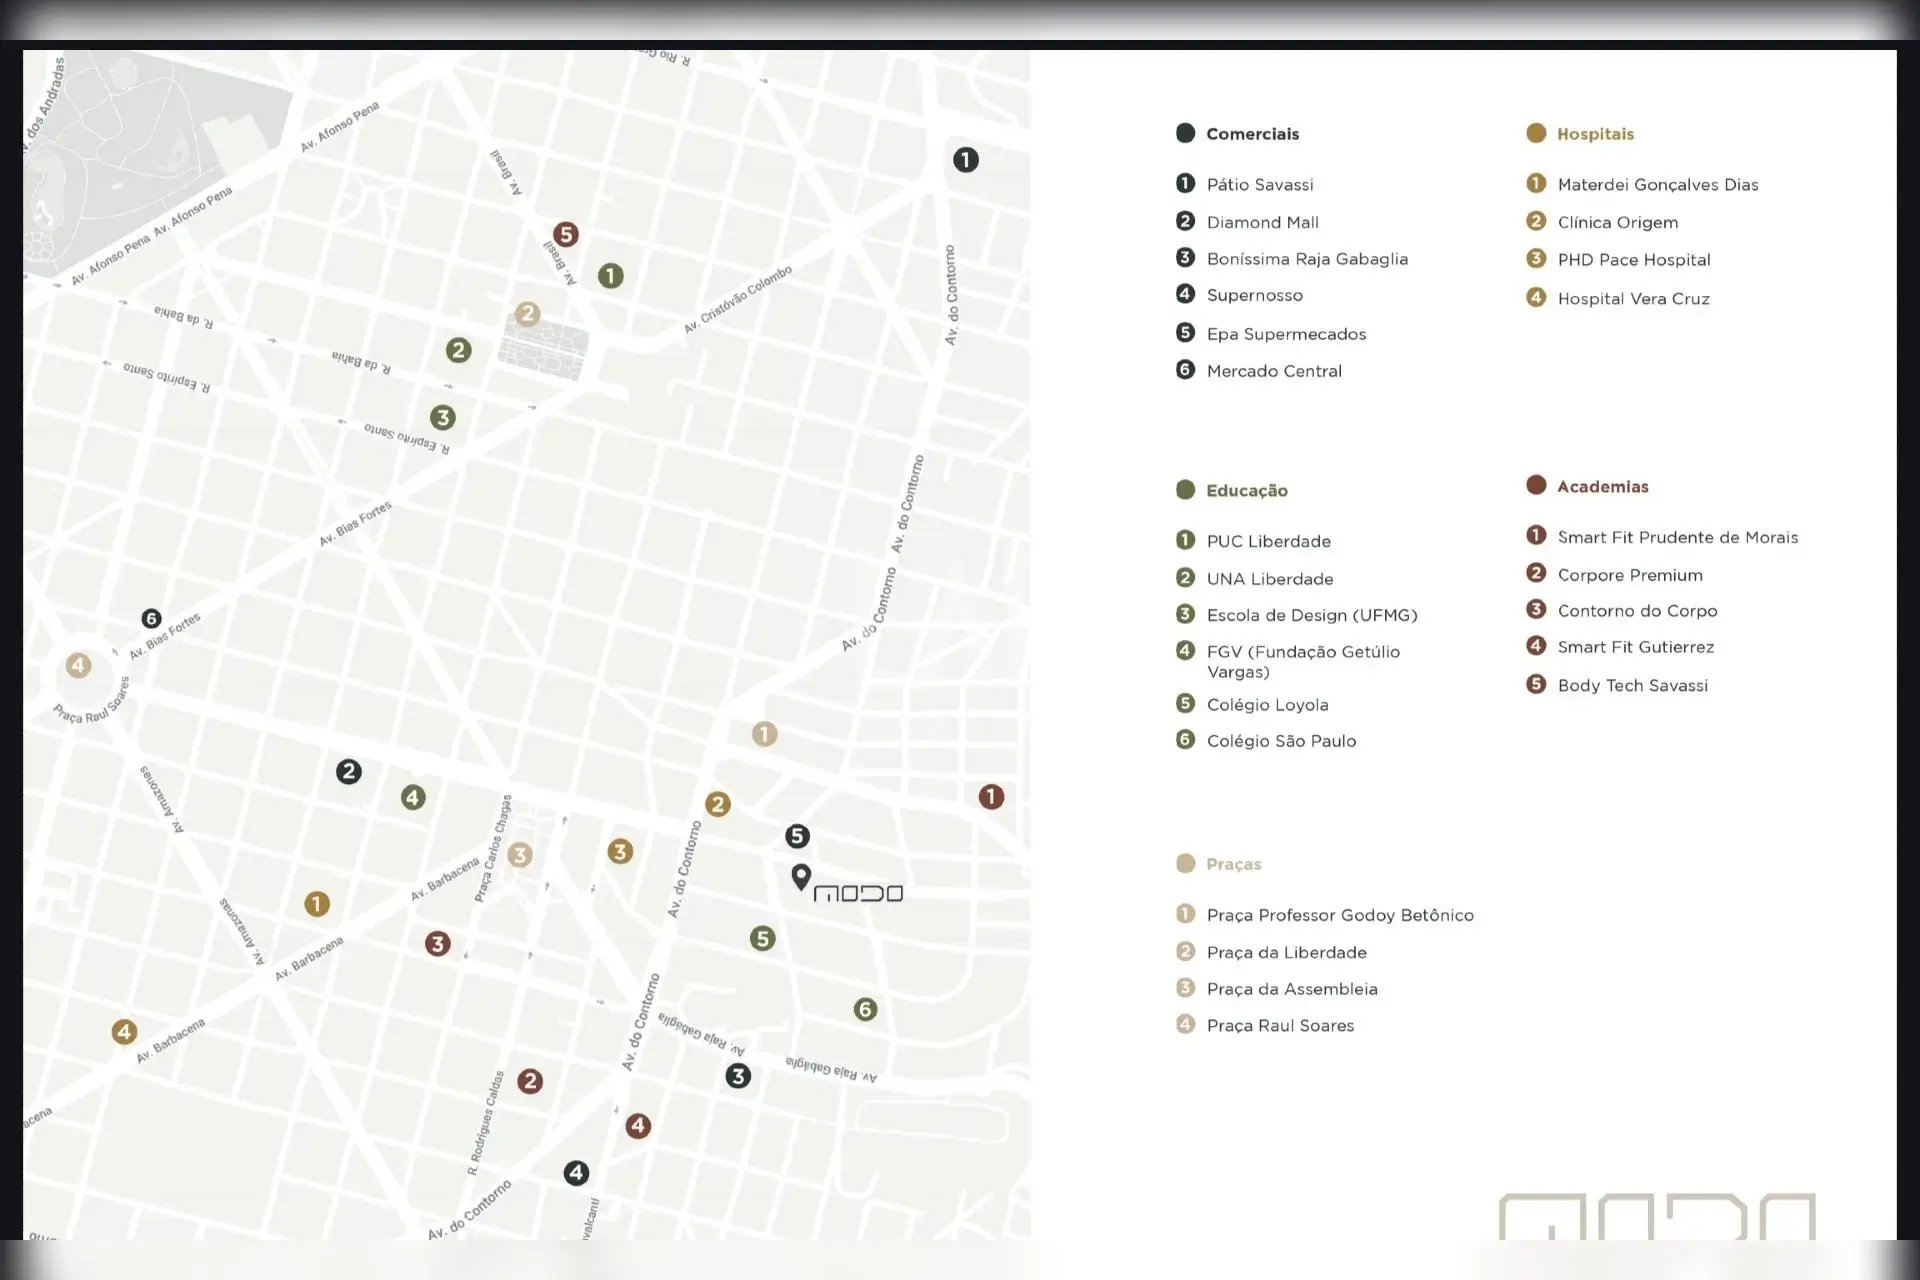Click the Body Tech Savassi legend entry
The height and width of the screenshot is (1280, 1920).
click(1632, 686)
